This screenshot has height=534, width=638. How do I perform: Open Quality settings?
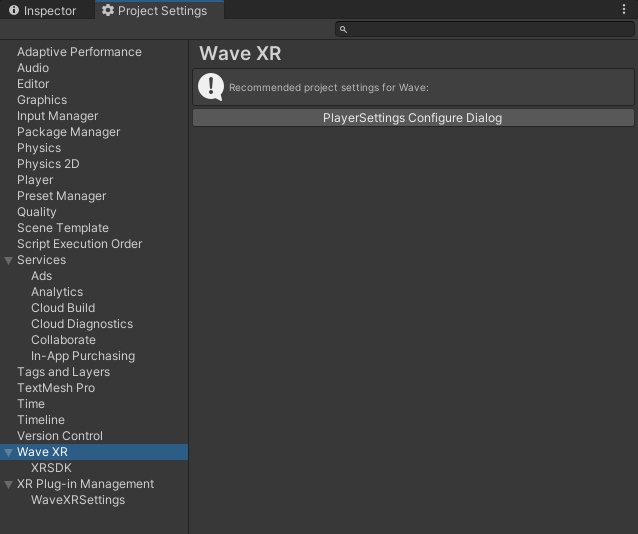point(37,212)
